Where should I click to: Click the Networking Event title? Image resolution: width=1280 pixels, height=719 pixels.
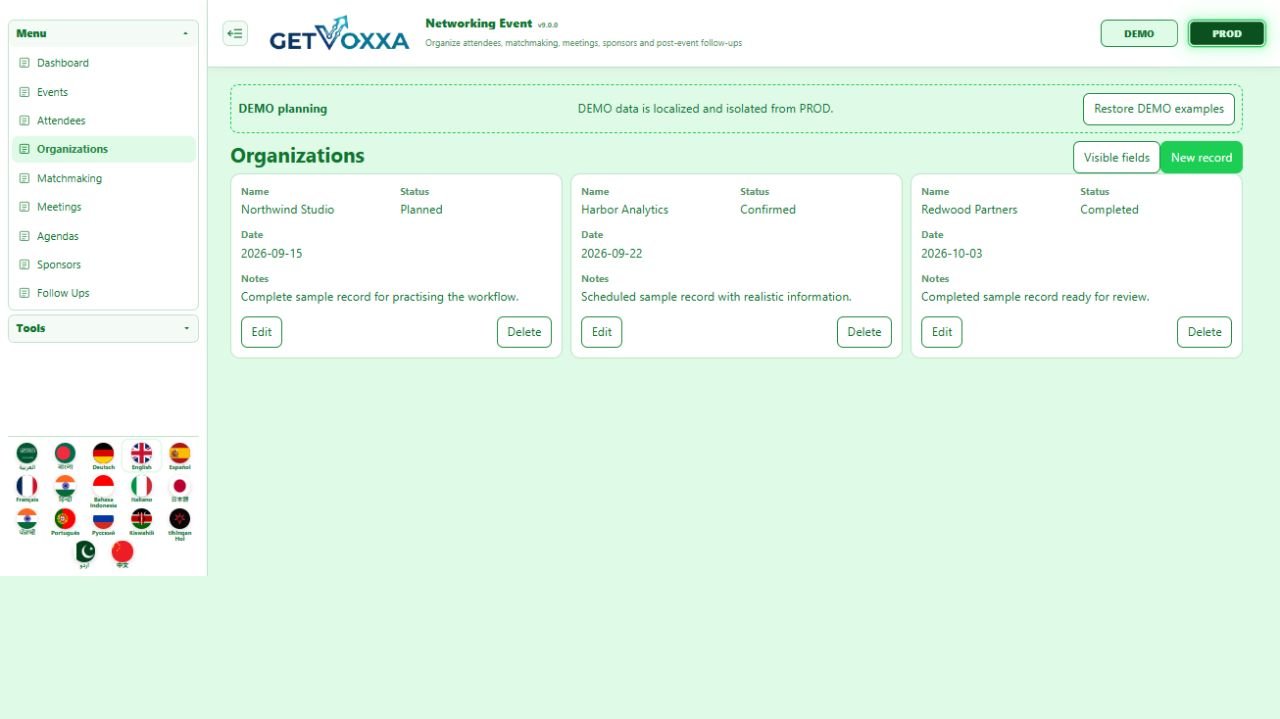click(478, 23)
